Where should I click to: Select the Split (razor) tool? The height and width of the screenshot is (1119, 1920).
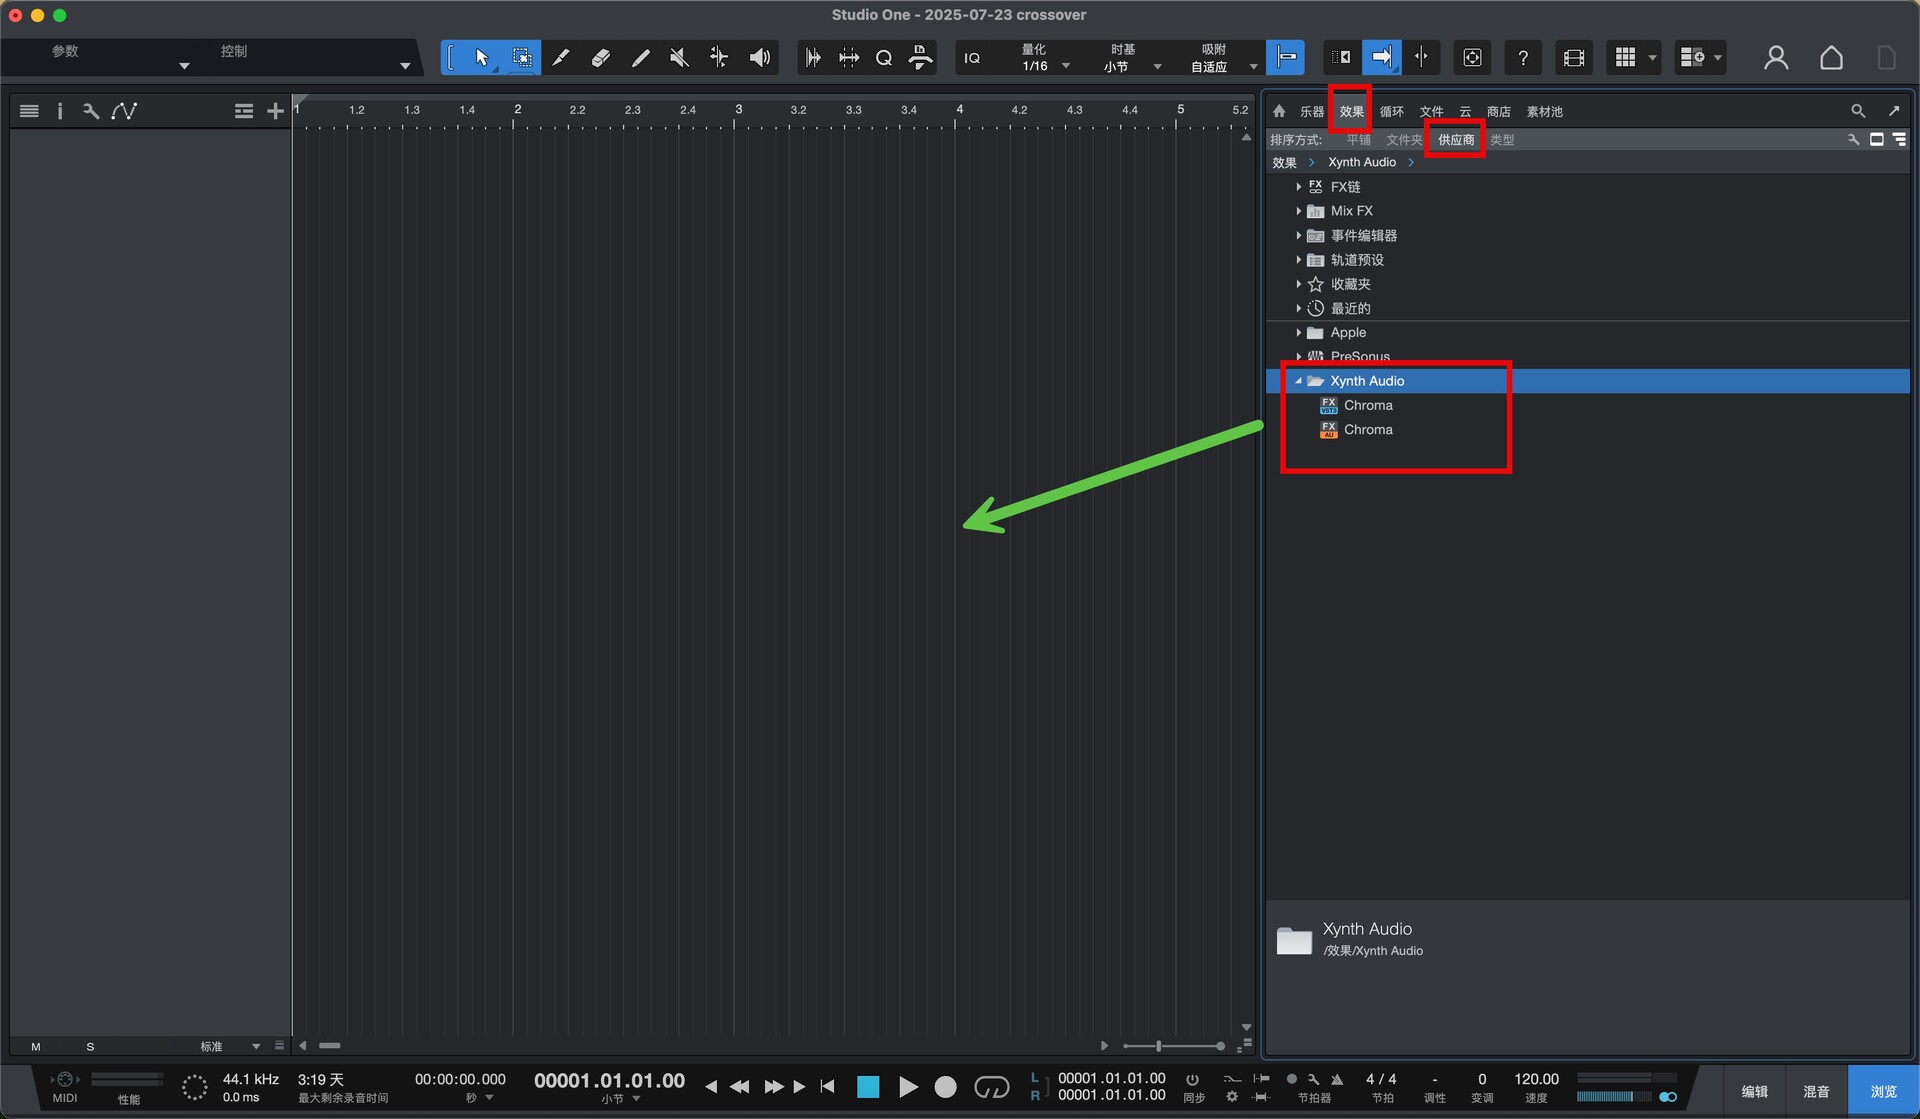click(x=561, y=58)
